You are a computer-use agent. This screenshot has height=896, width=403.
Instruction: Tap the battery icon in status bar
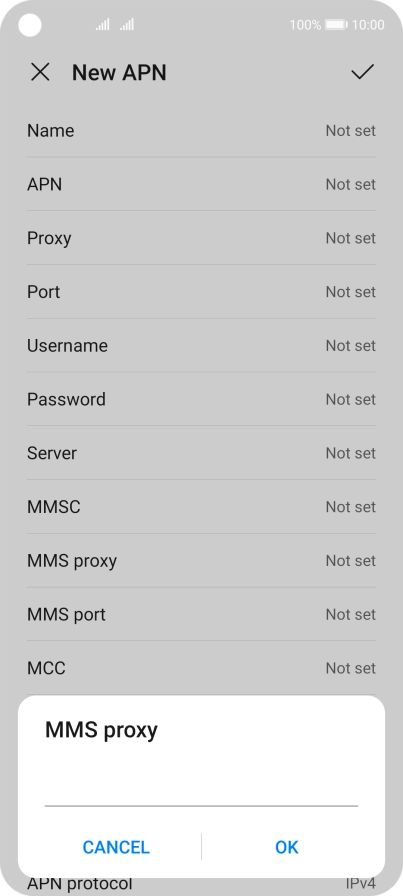pos(336,25)
